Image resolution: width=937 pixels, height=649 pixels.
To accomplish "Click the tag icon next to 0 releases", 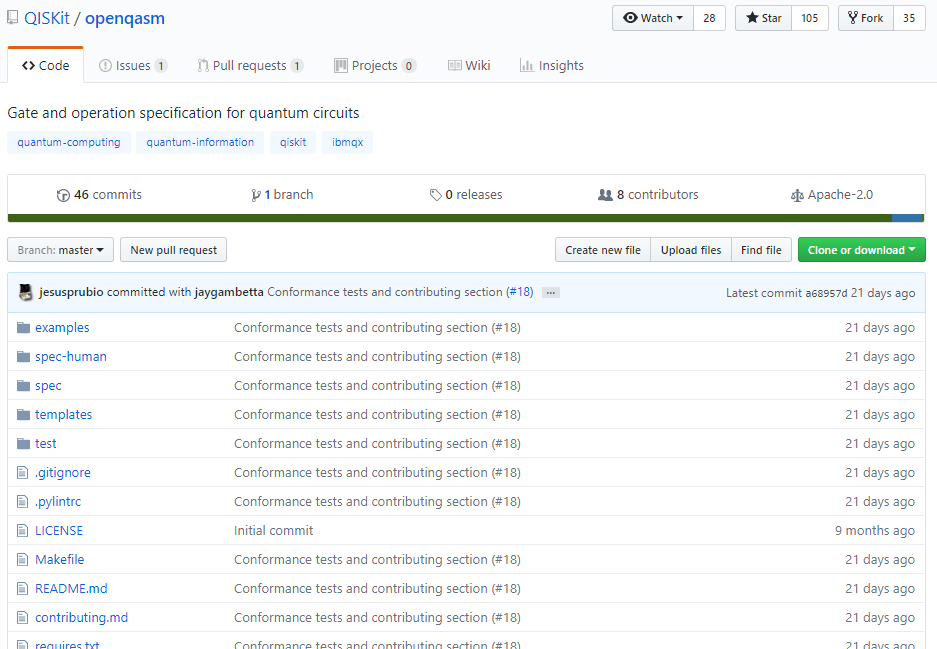I will (x=436, y=195).
